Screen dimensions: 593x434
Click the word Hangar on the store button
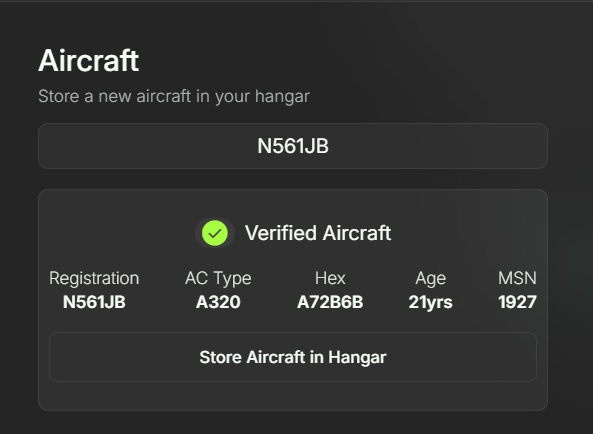click(357, 358)
